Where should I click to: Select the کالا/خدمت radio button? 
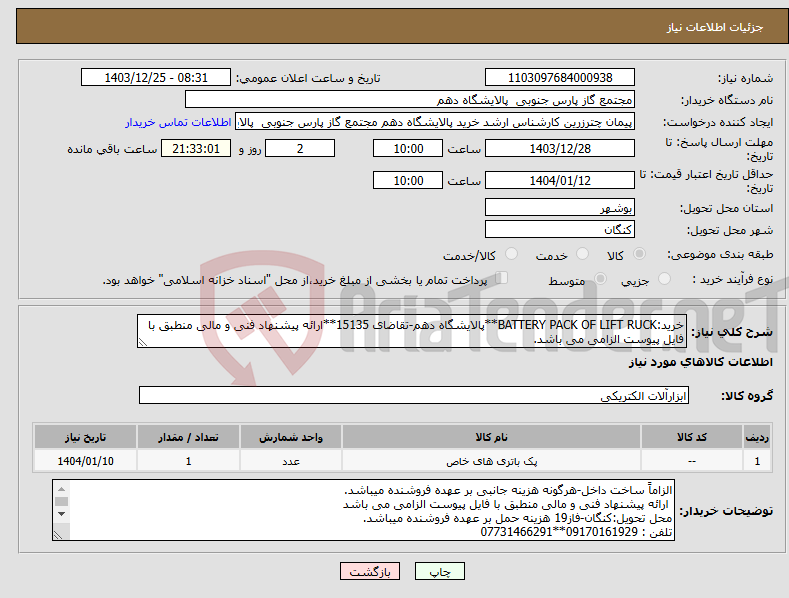(511, 254)
